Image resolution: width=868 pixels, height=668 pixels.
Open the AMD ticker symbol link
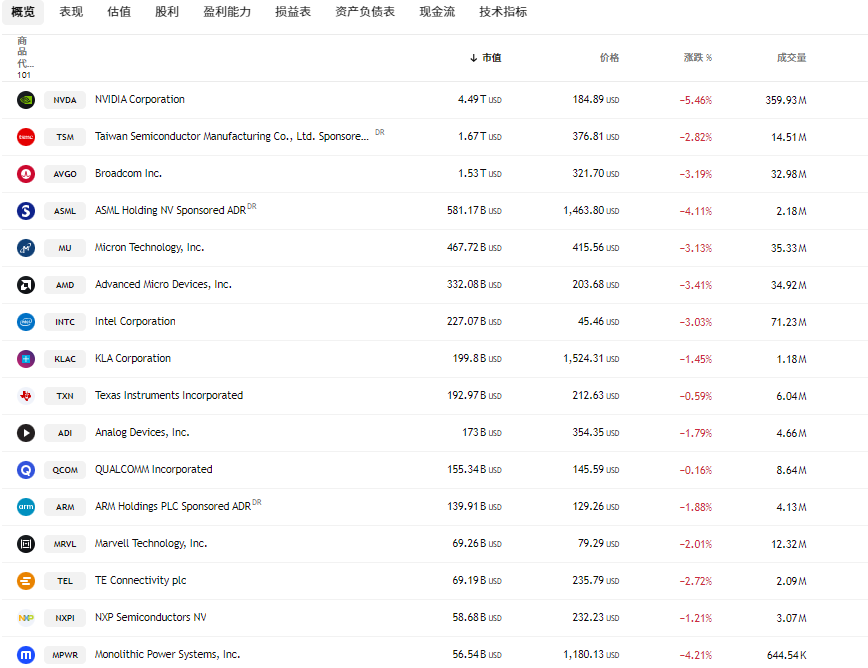[x=65, y=285]
